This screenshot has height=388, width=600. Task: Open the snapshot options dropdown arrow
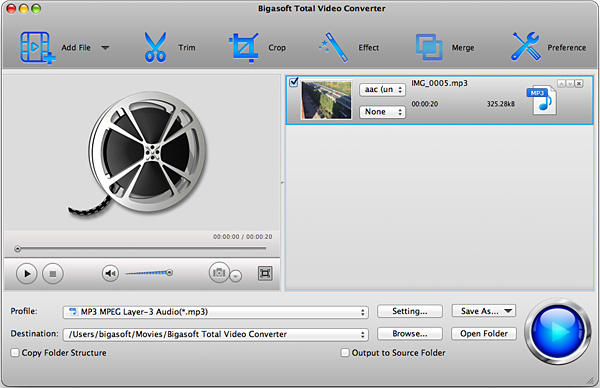pyautogui.click(x=236, y=276)
